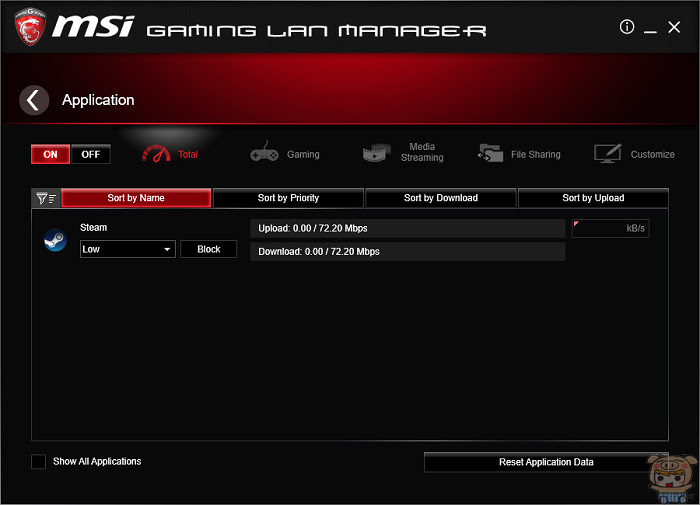Click the kB/s limit input field
This screenshot has width=700, height=505.
click(x=610, y=229)
